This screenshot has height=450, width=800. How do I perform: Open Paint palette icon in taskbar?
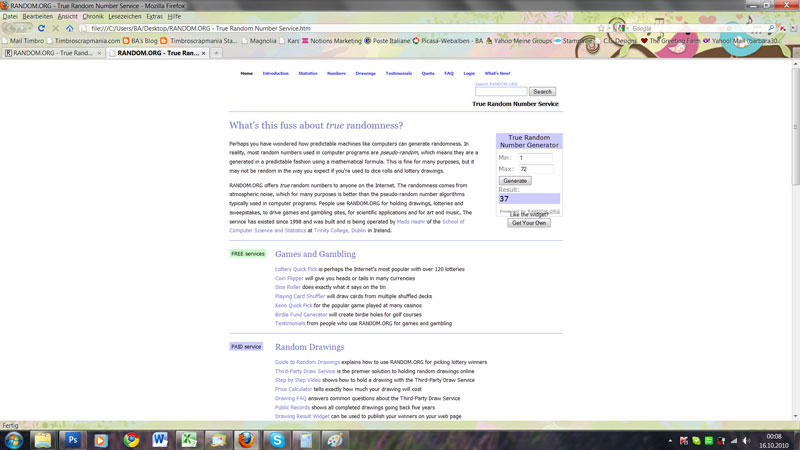pos(335,440)
